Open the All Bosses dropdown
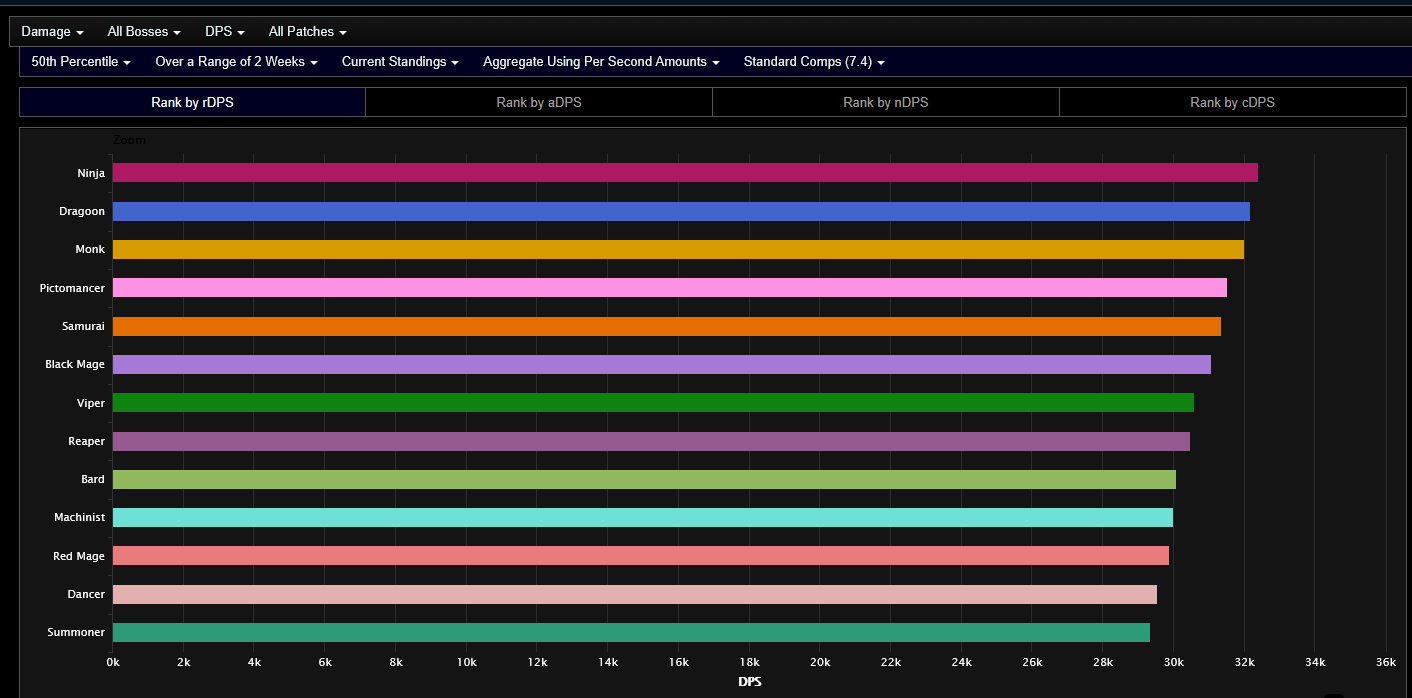1412x698 pixels. (x=144, y=32)
